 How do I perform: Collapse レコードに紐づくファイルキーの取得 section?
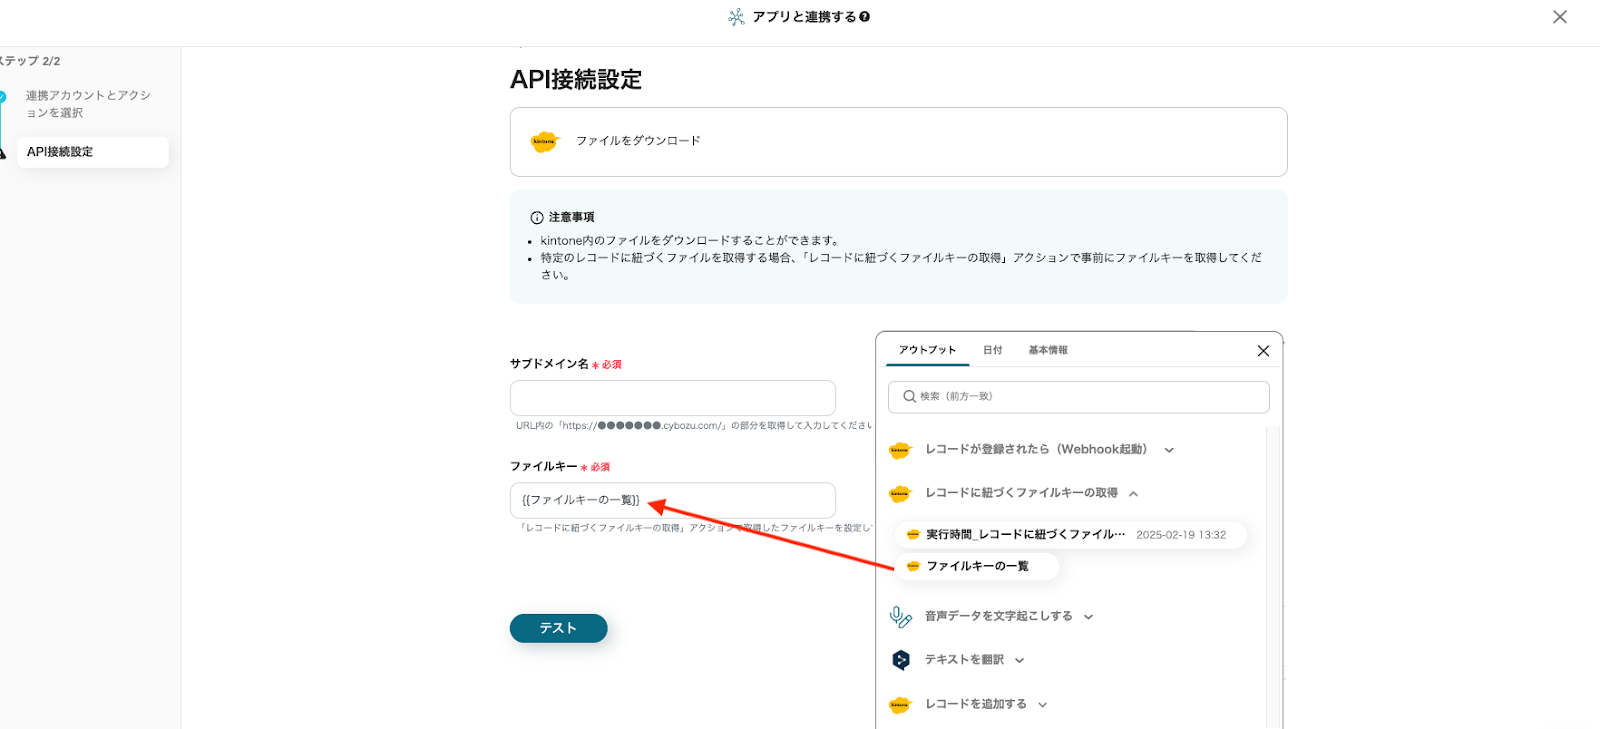[1133, 494]
